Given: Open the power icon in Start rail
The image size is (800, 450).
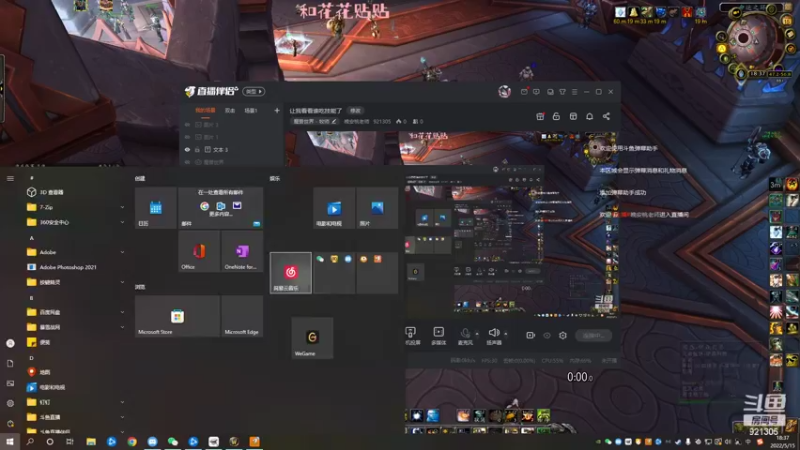Looking at the screenshot, I should (x=10, y=423).
